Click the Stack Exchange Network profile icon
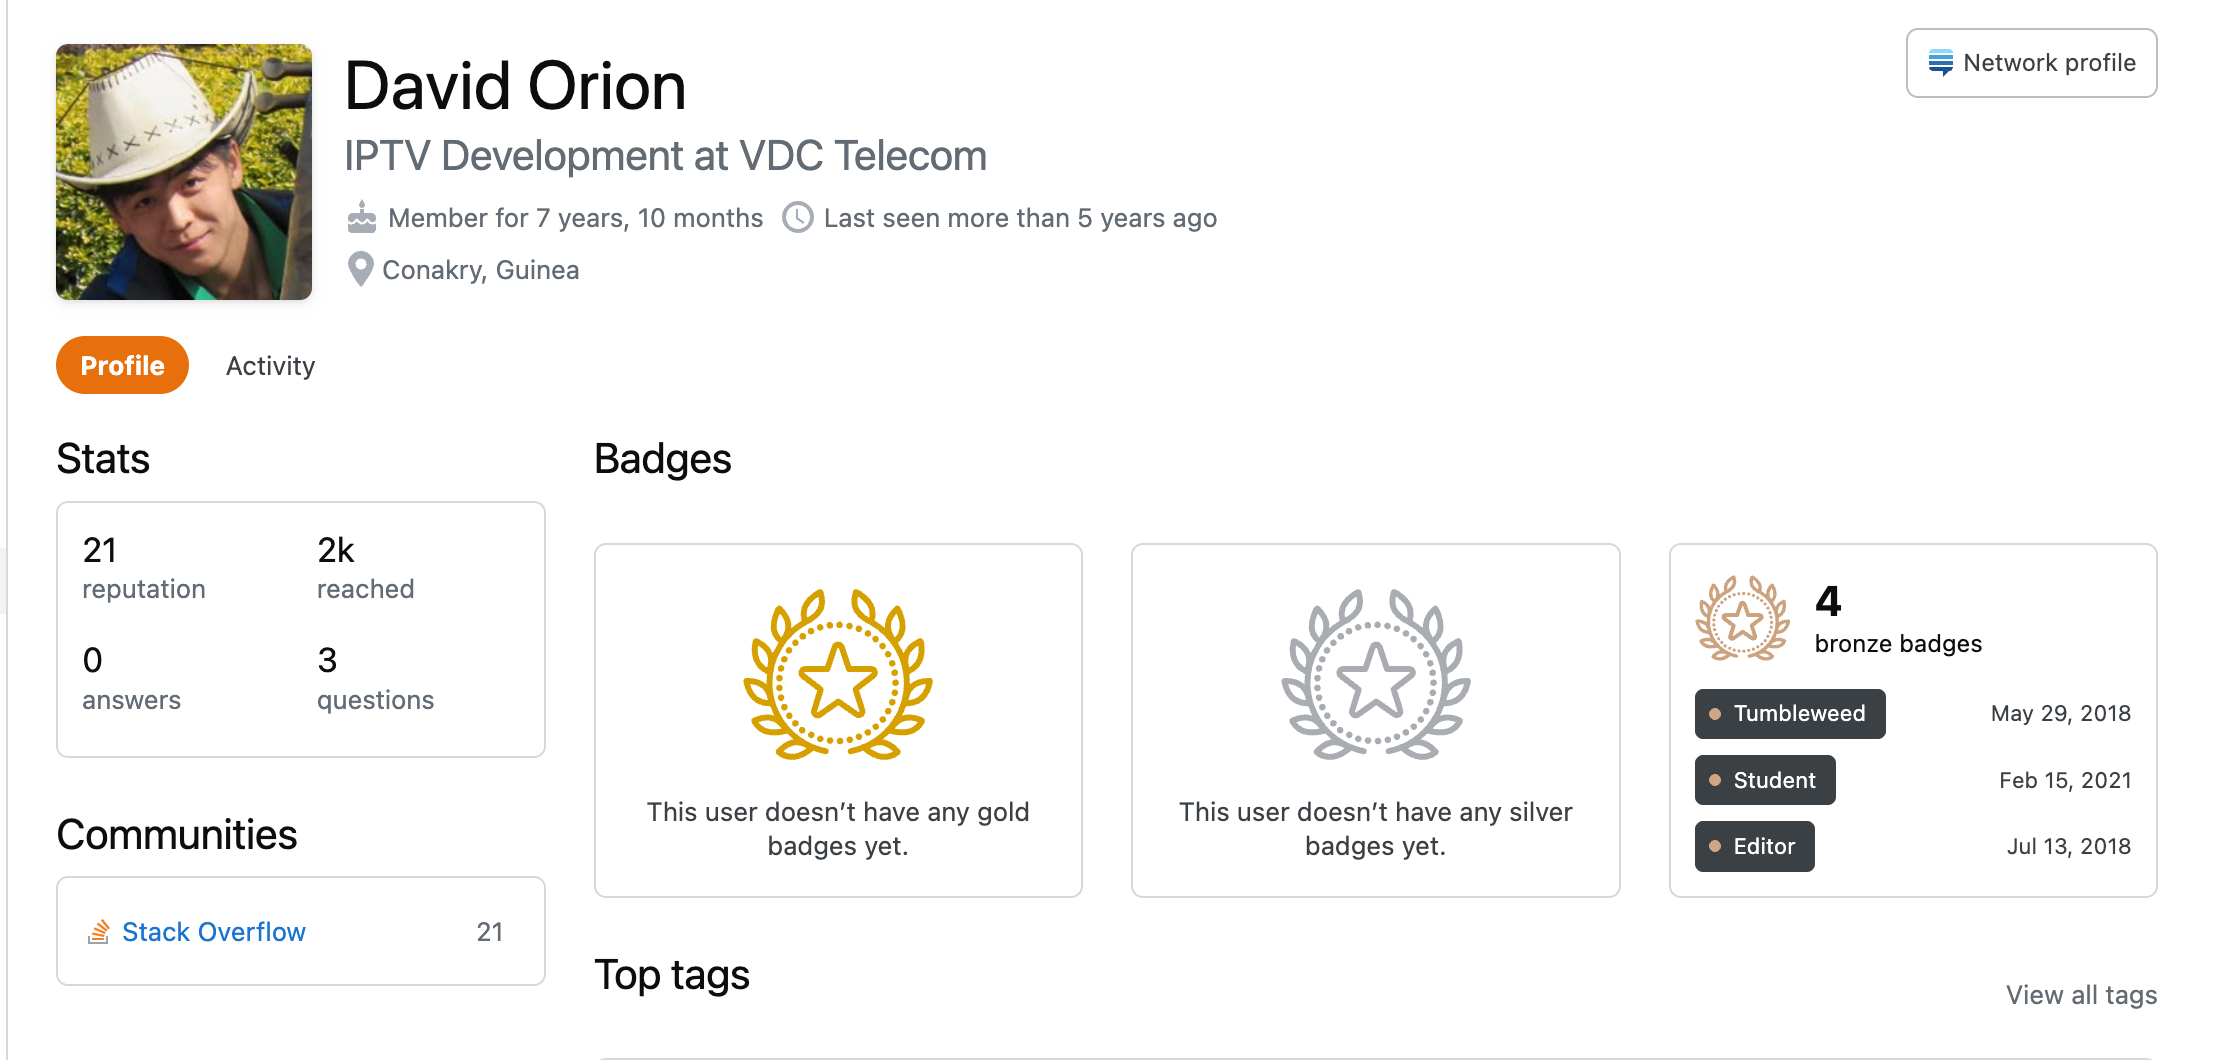The width and height of the screenshot is (2216, 1060). click(1940, 63)
